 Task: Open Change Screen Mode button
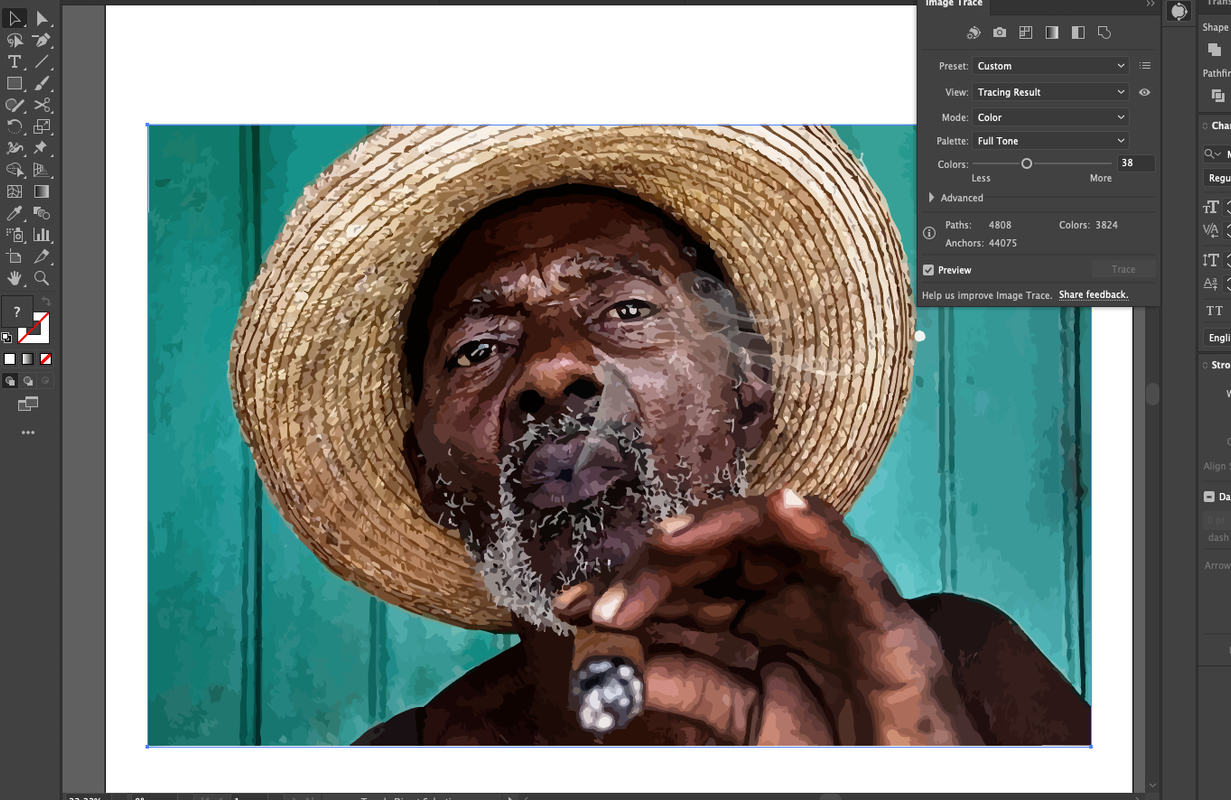pyautogui.click(x=28, y=404)
